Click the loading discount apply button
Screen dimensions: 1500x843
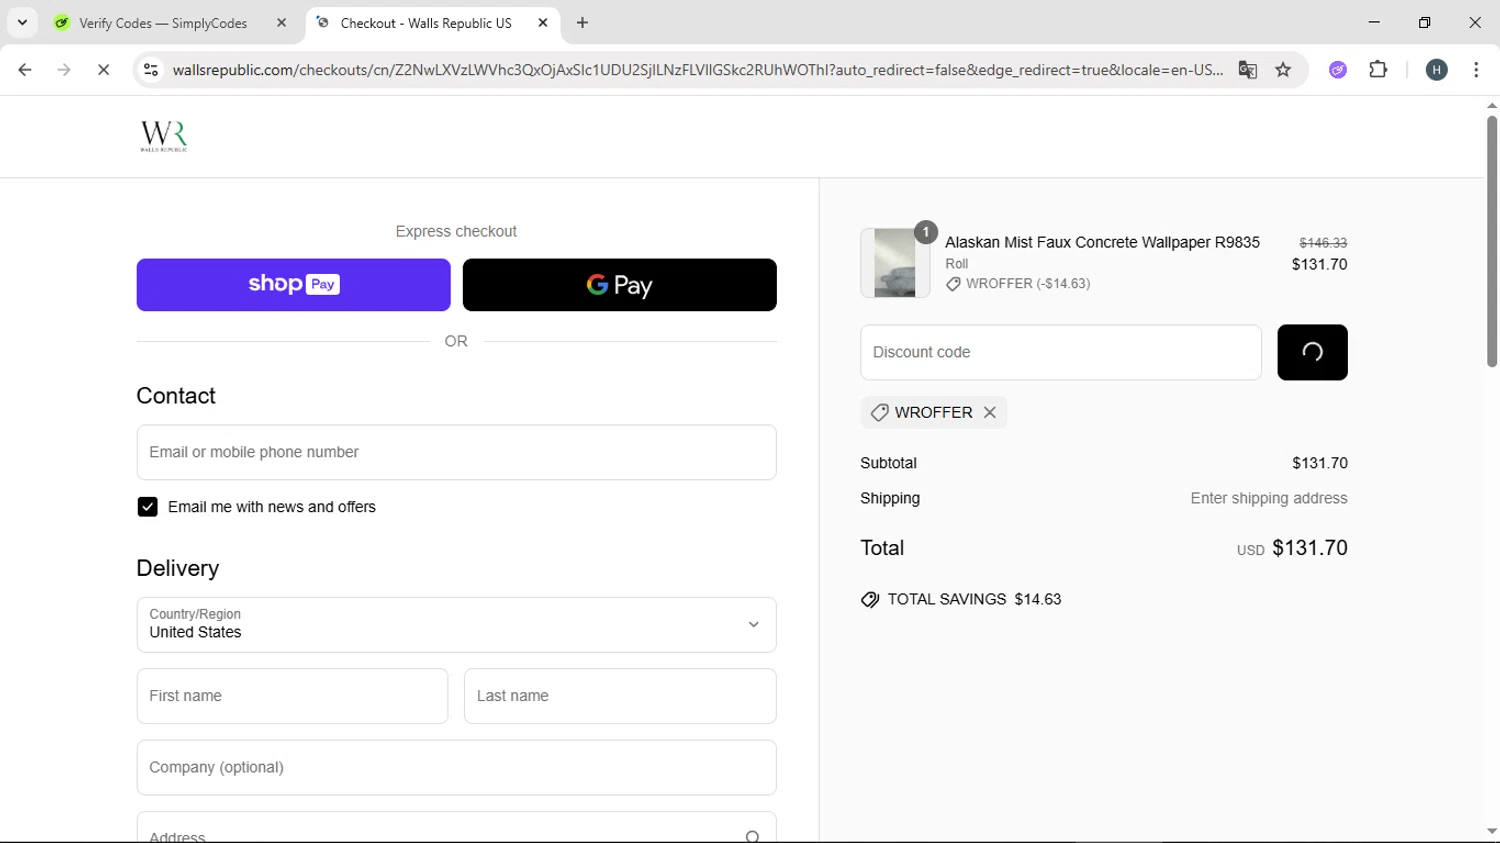pos(1312,352)
